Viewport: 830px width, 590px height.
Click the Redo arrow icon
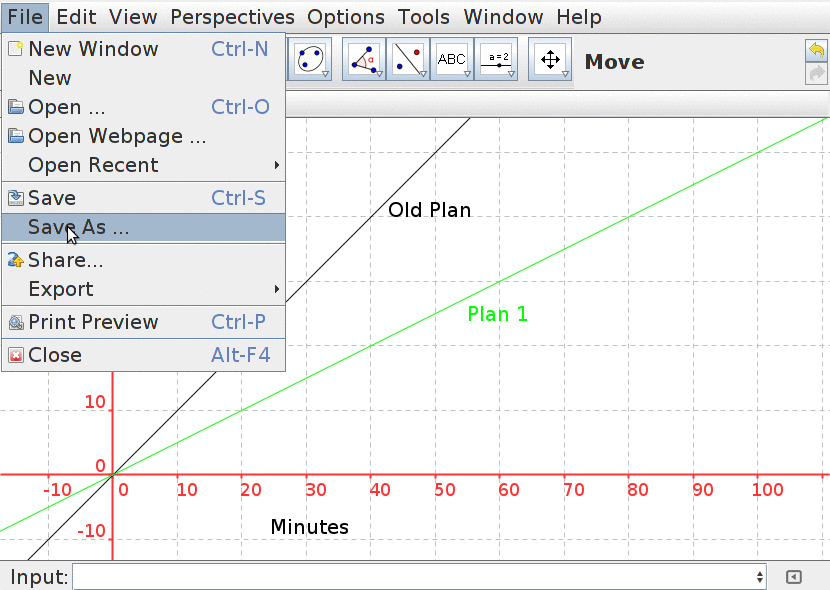pos(816,70)
